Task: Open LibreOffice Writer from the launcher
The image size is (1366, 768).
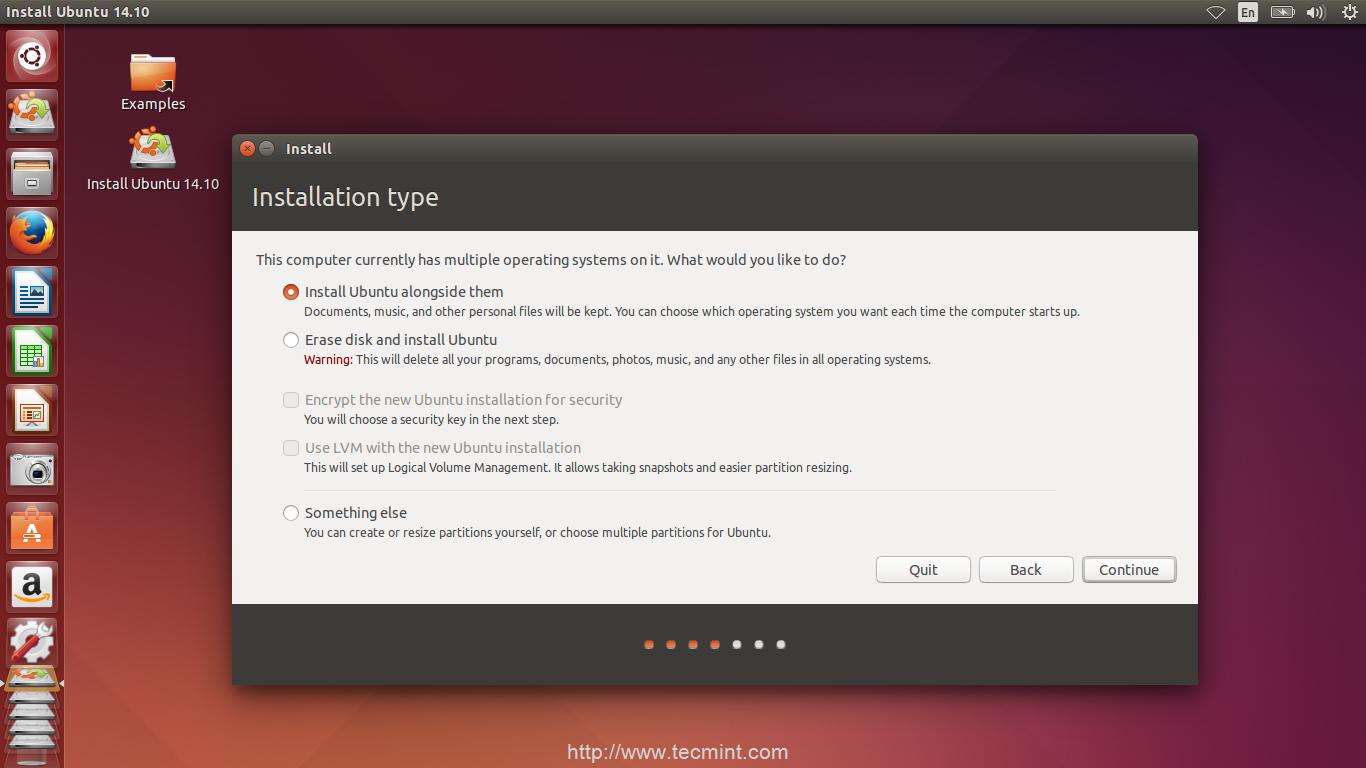Action: coord(32,291)
